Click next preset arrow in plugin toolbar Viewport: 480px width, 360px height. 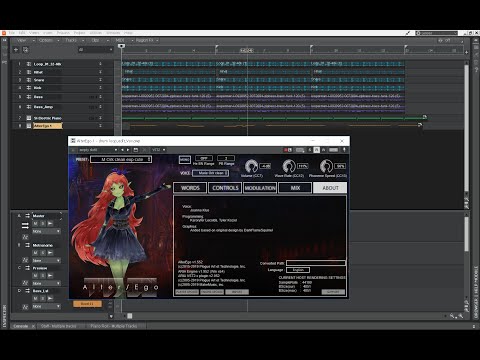pyautogui.click(x=128, y=150)
